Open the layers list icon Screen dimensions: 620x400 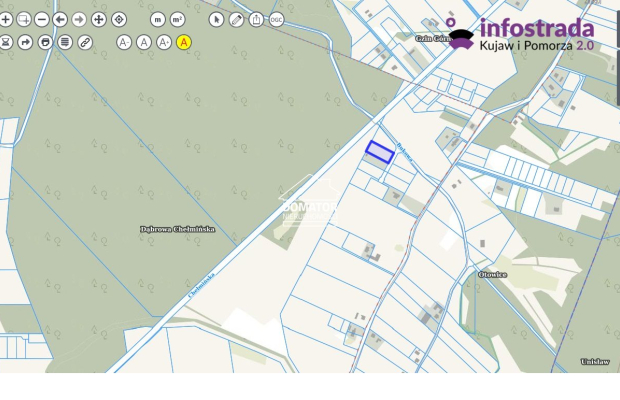[x=64, y=42]
